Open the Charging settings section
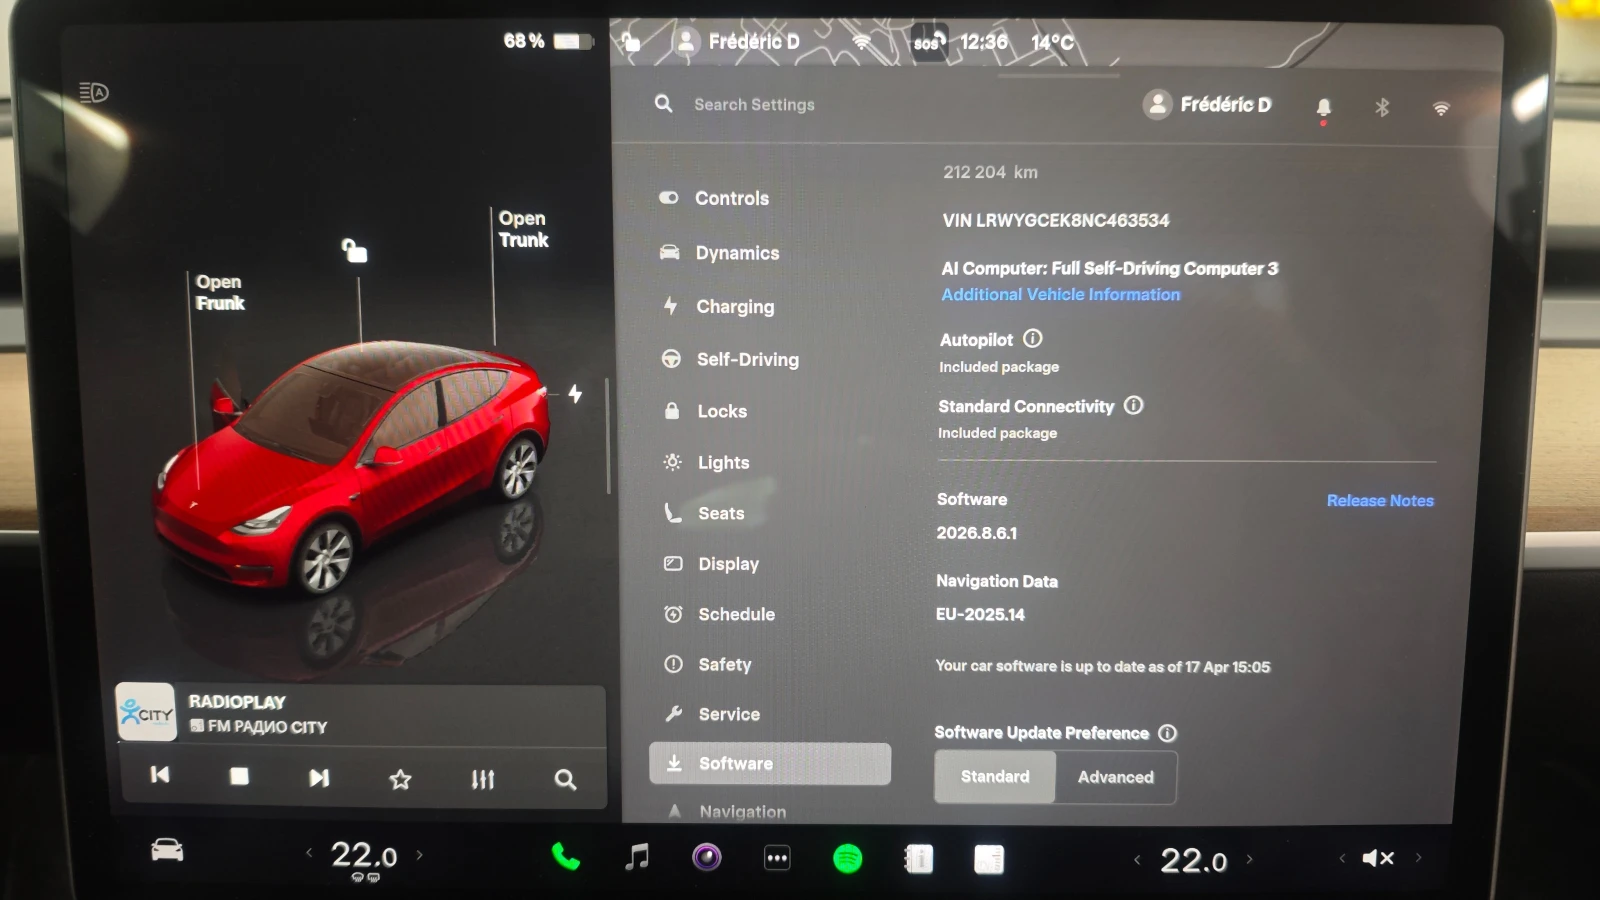Viewport: 1600px width, 900px height. [x=735, y=307]
